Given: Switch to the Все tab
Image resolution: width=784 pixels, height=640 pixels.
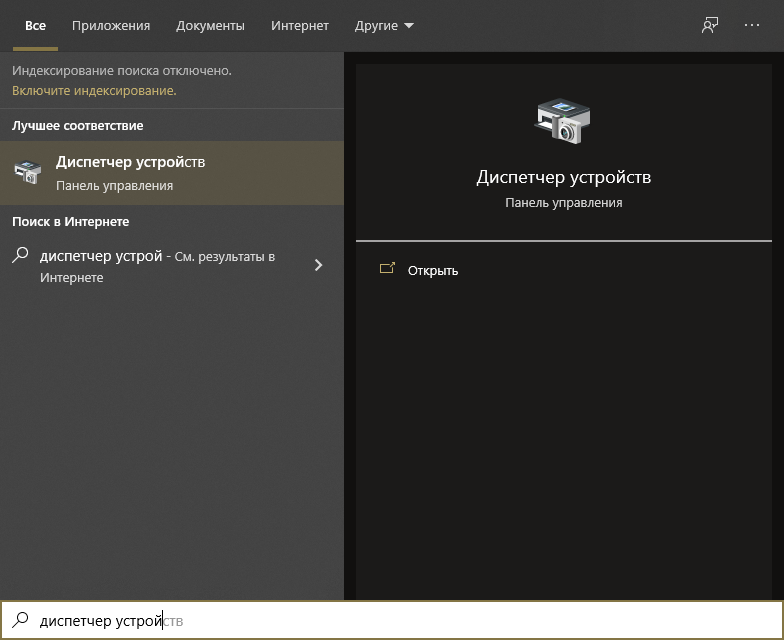Looking at the screenshot, I should [36, 26].
